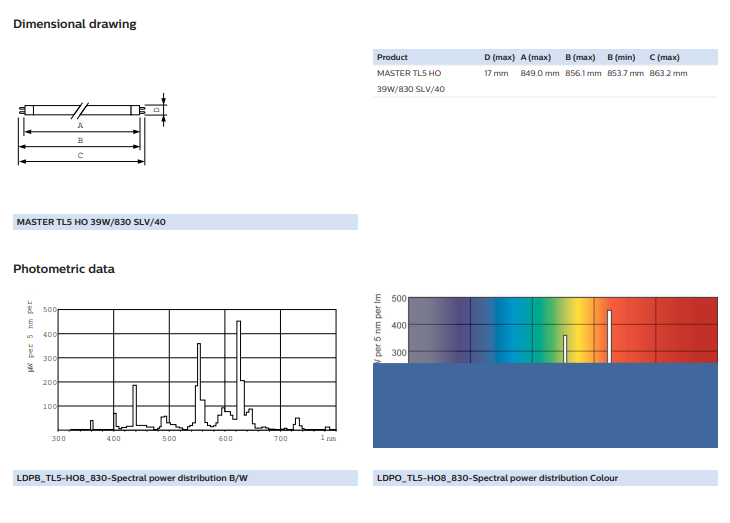Click dimension label C in the drawing
This screenshot has height=523, width=730.
point(80,155)
